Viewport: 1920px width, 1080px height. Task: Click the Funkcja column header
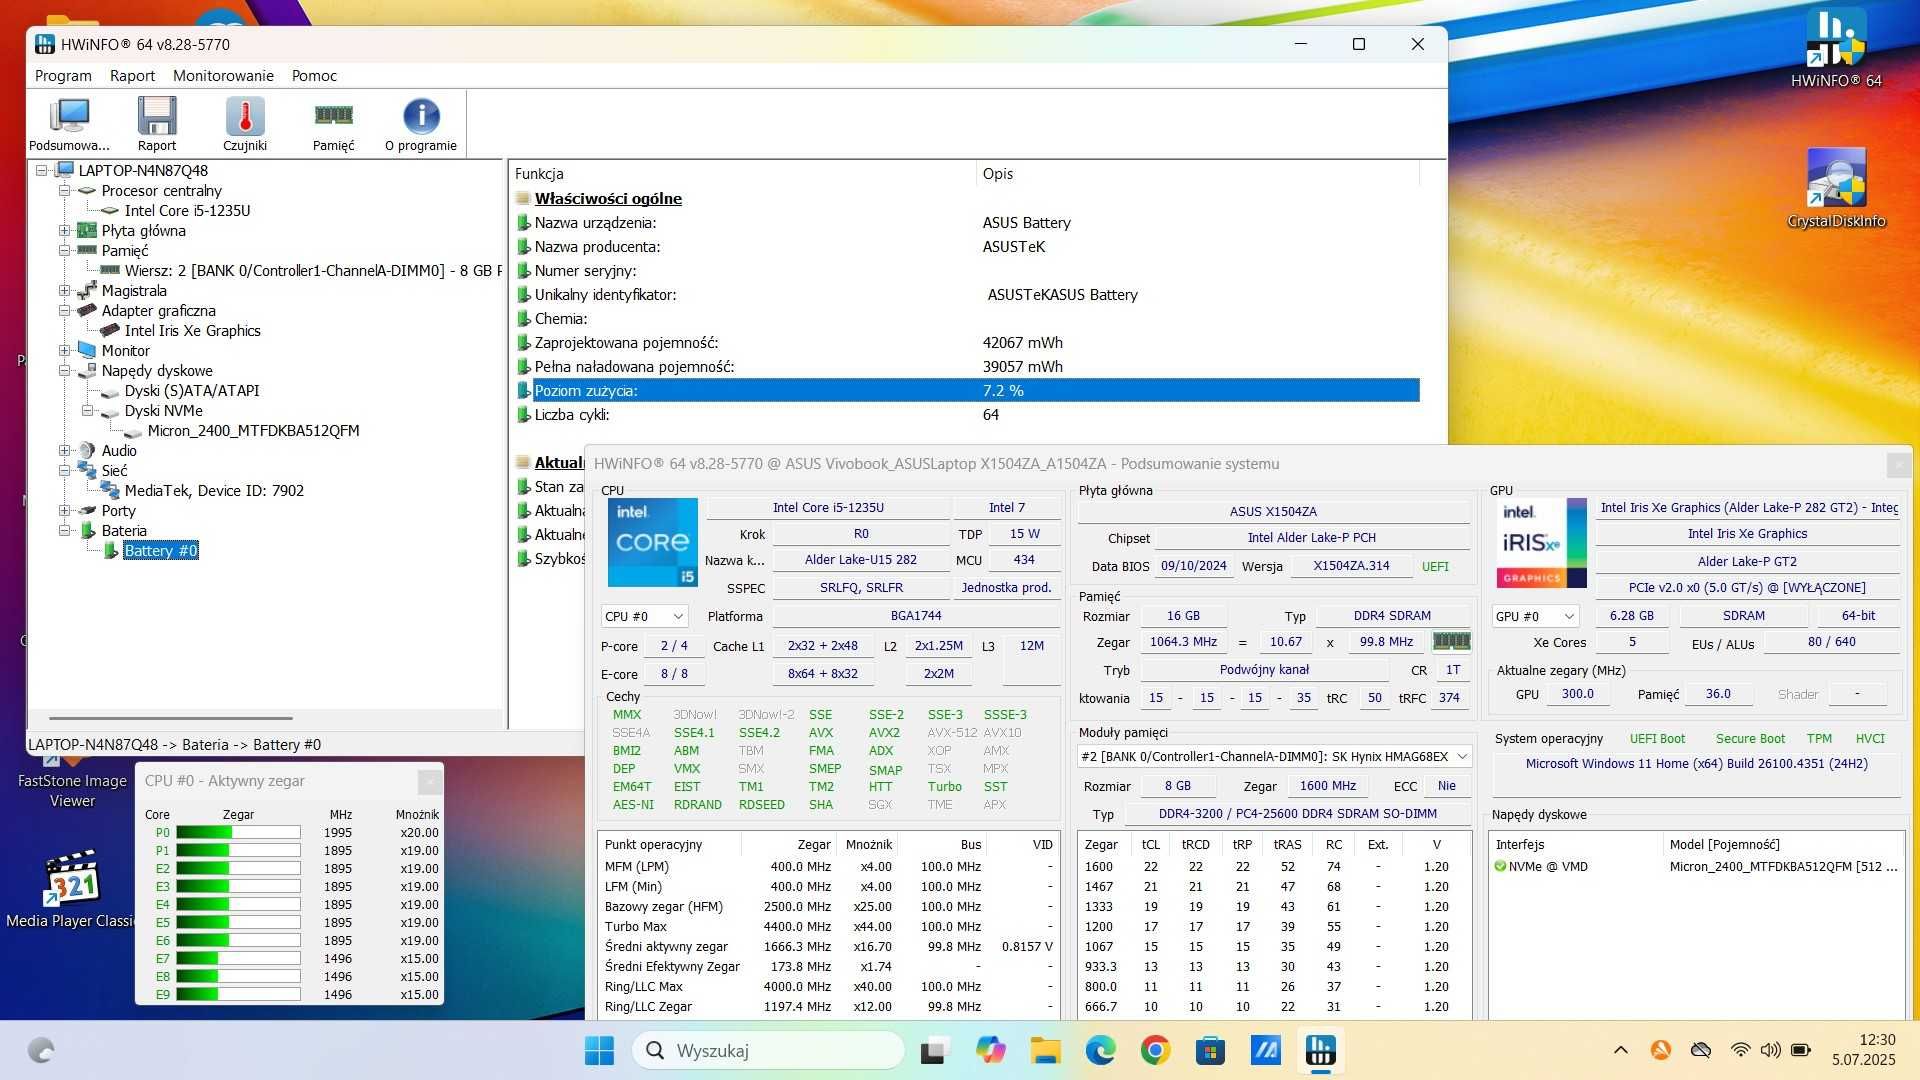[x=742, y=173]
